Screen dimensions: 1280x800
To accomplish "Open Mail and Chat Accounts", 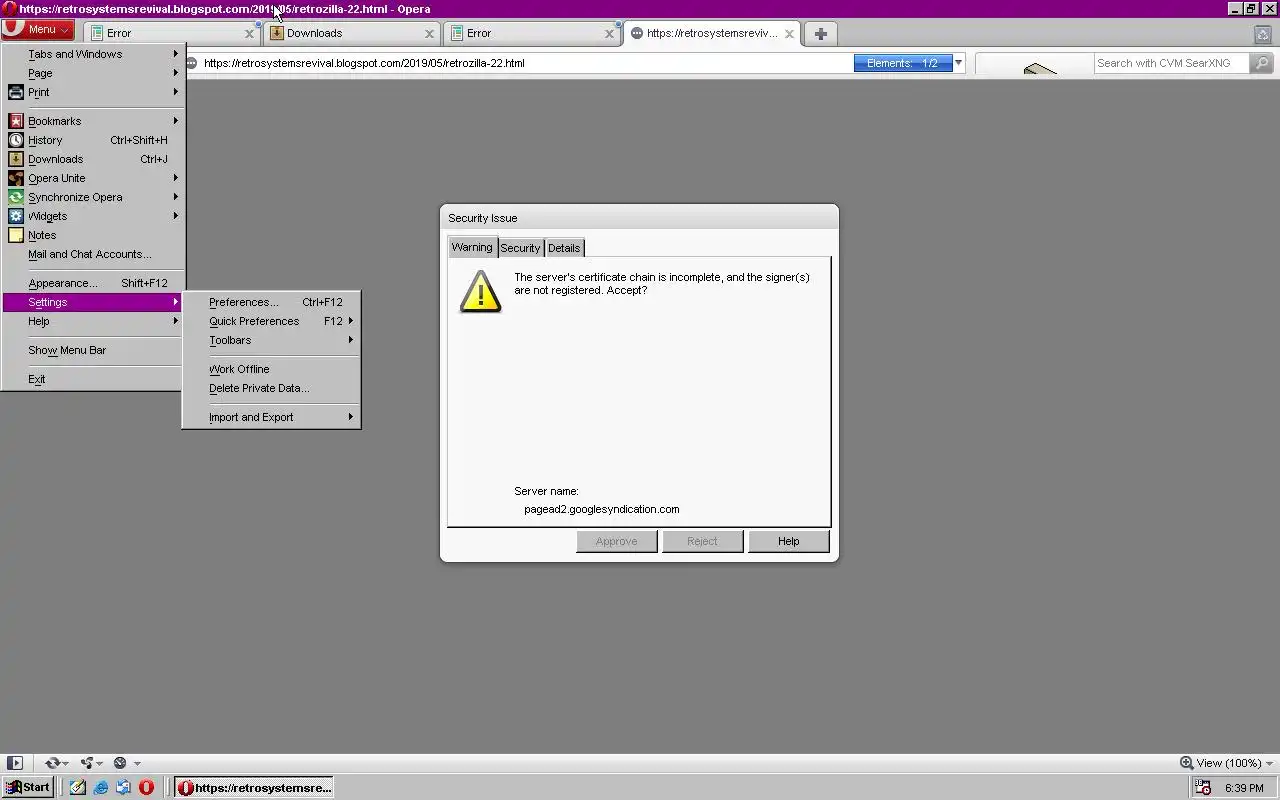I will pyautogui.click(x=91, y=254).
